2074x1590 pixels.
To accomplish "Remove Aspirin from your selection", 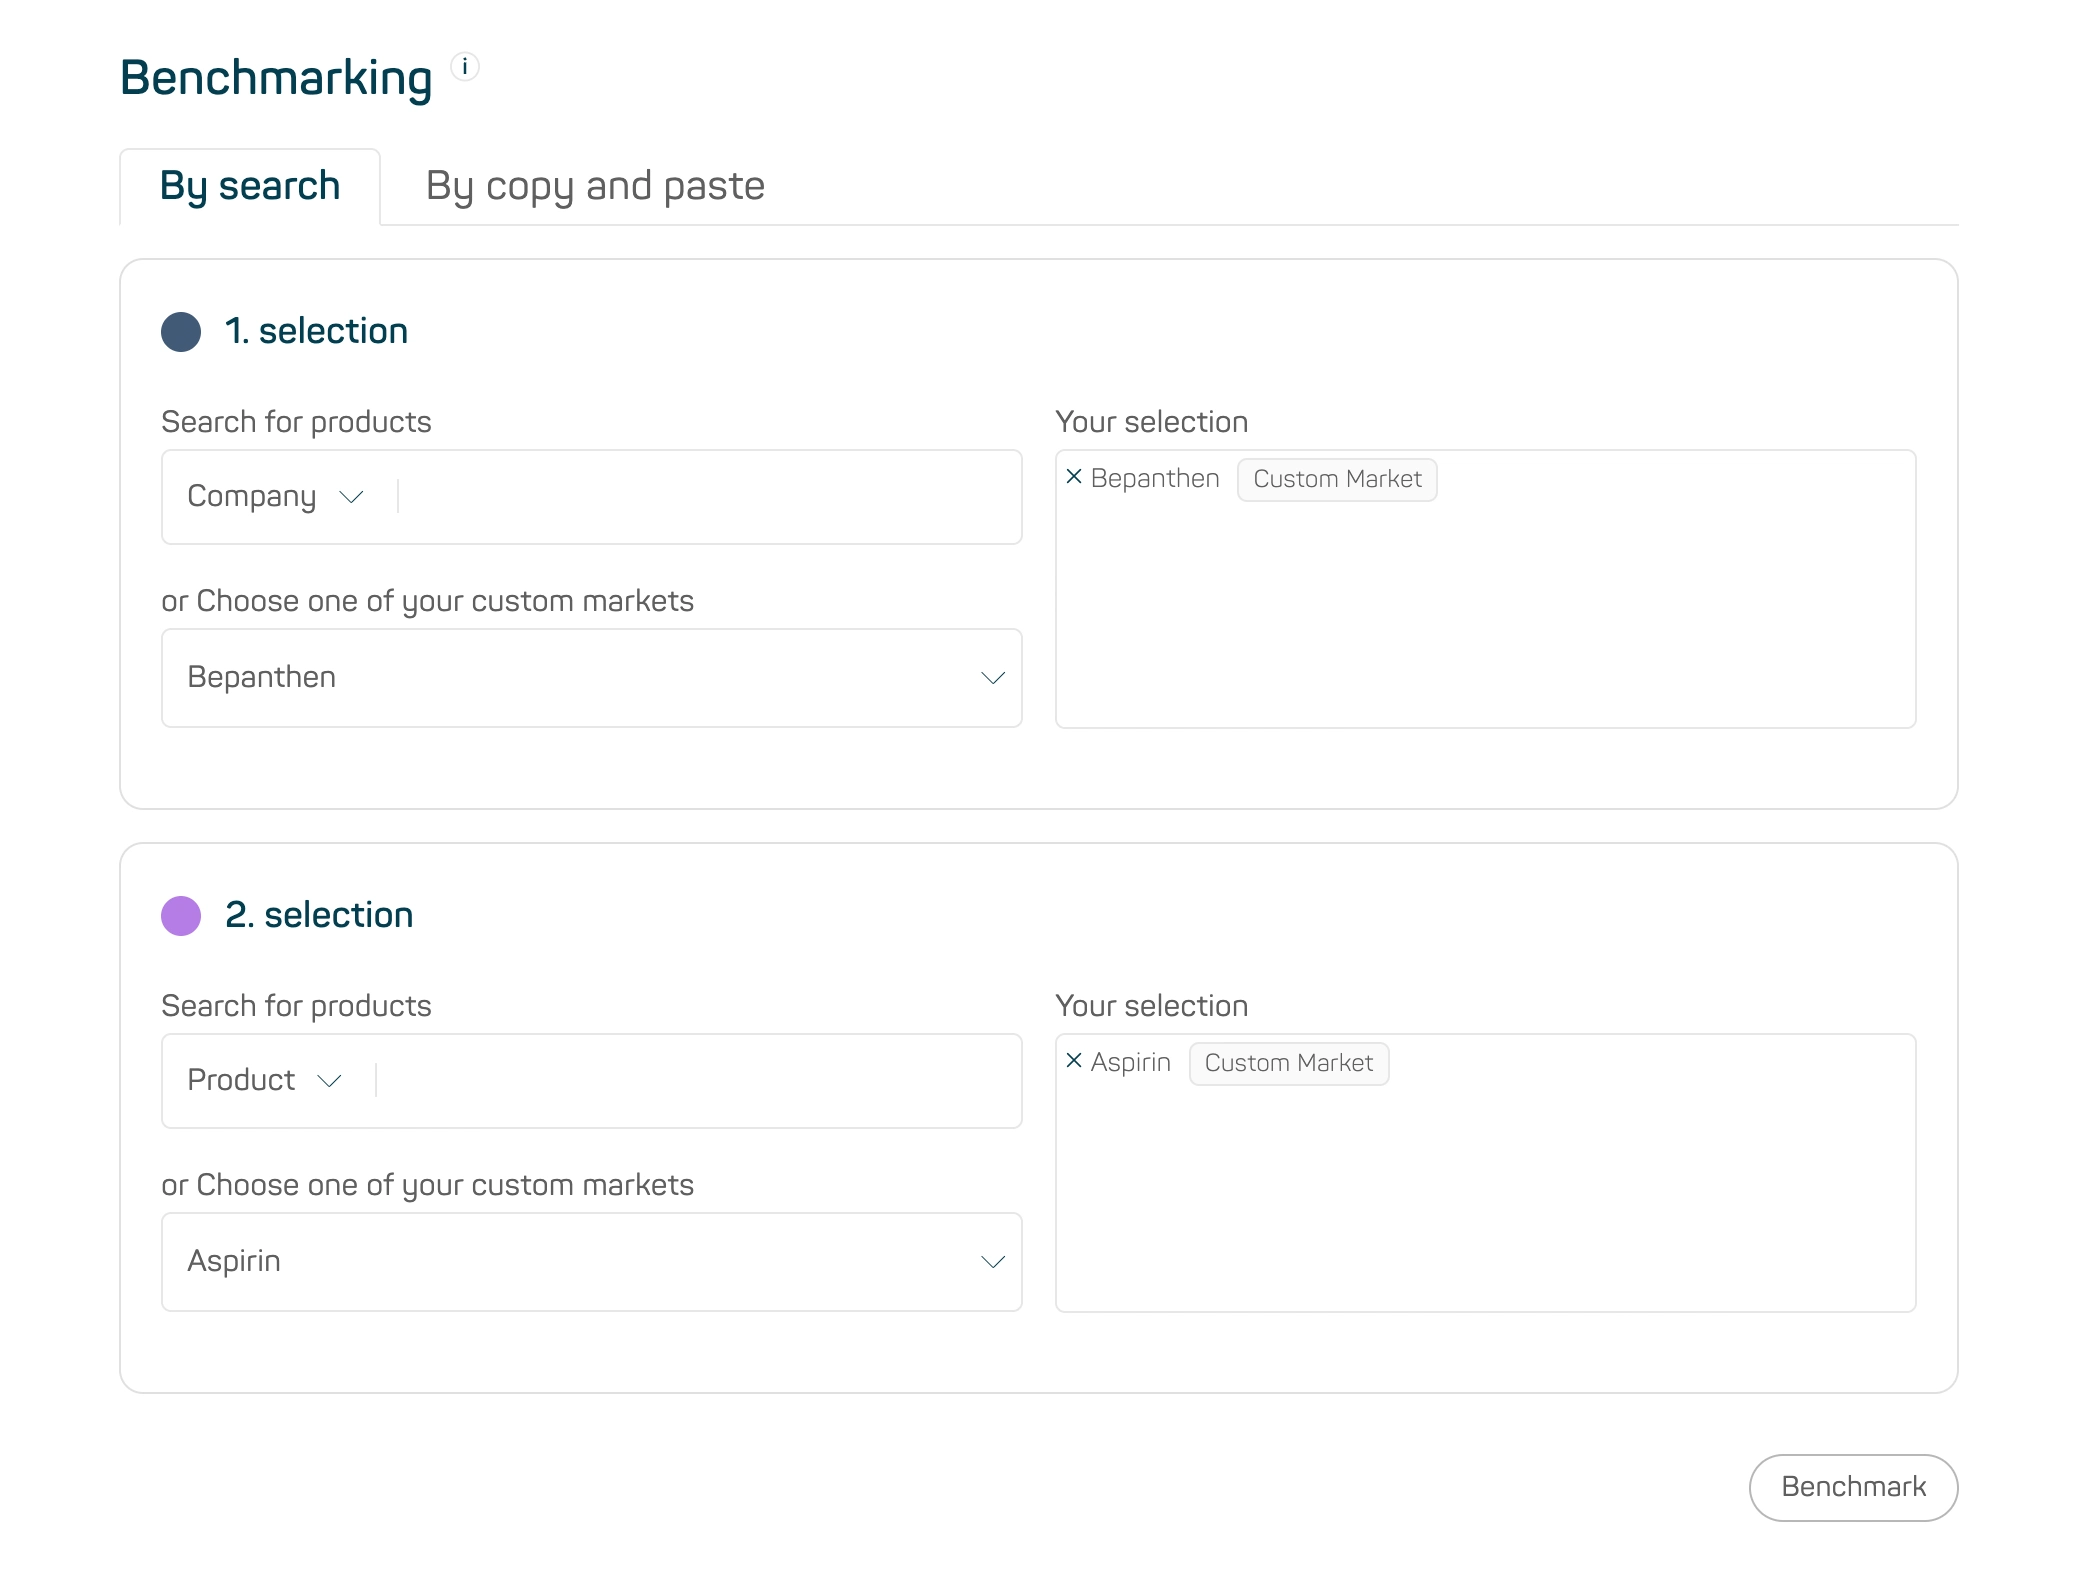I will [1074, 1061].
